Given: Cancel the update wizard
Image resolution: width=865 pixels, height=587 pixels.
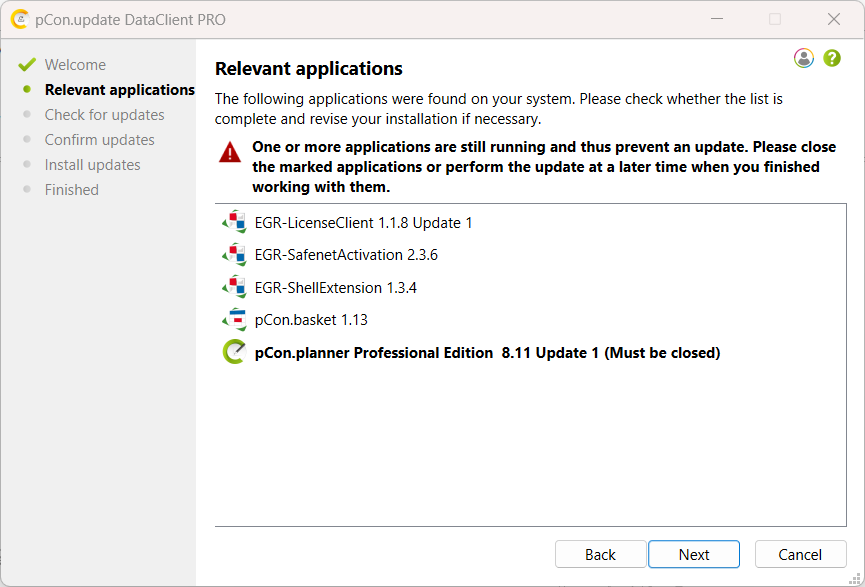Looking at the screenshot, I should coord(800,554).
